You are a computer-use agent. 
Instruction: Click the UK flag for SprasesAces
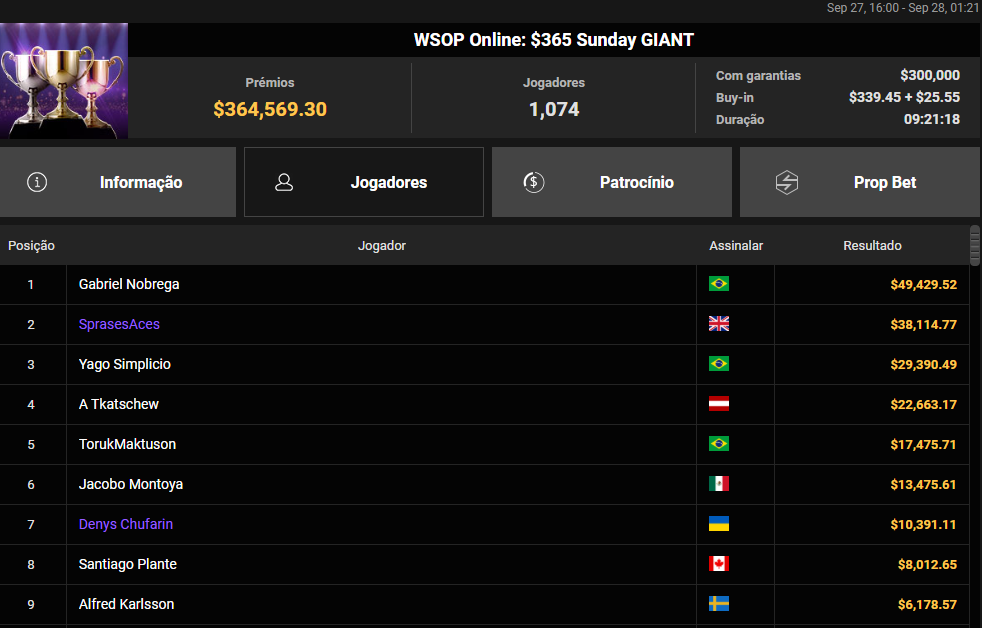pos(718,324)
